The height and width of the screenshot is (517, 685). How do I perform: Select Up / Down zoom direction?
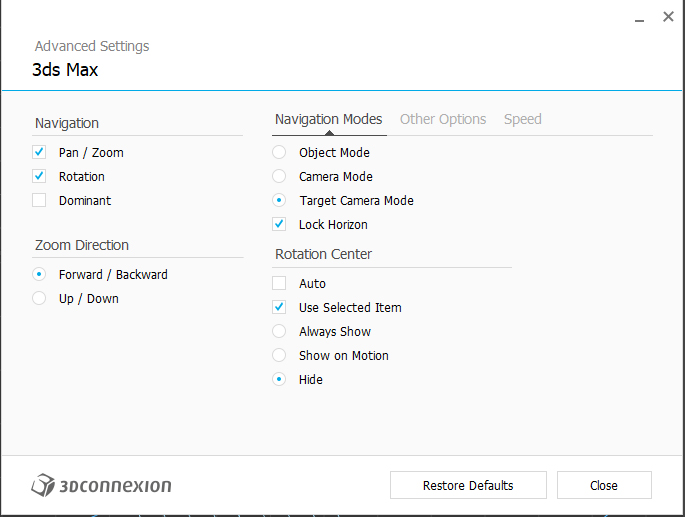[x=39, y=298]
